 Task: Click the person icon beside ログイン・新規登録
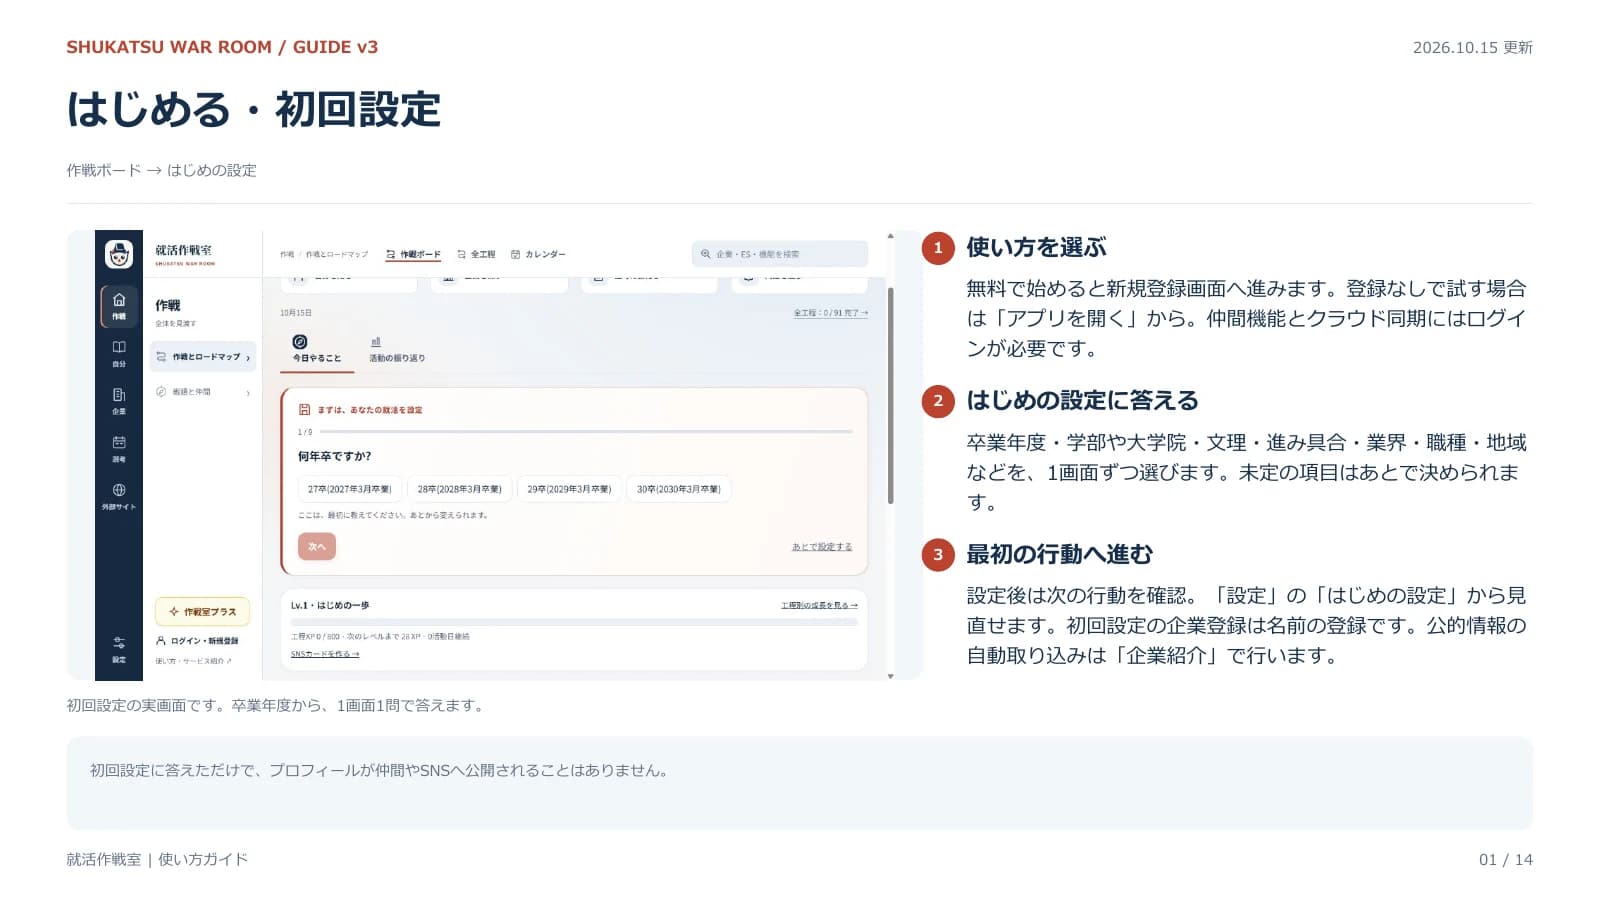pyautogui.click(x=161, y=640)
